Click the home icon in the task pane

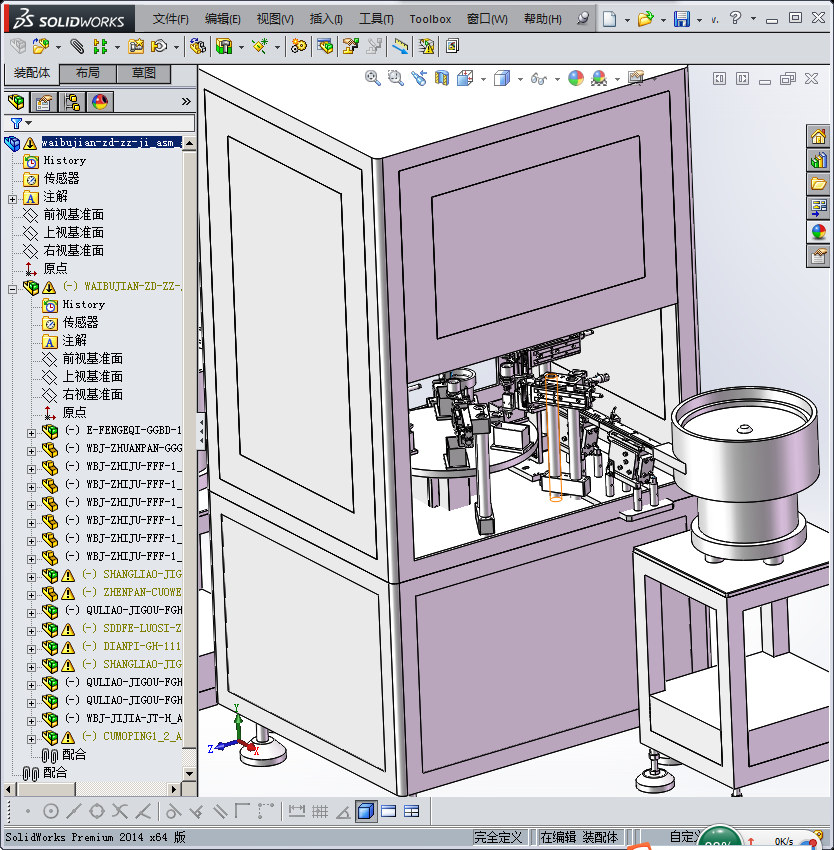pyautogui.click(x=818, y=137)
